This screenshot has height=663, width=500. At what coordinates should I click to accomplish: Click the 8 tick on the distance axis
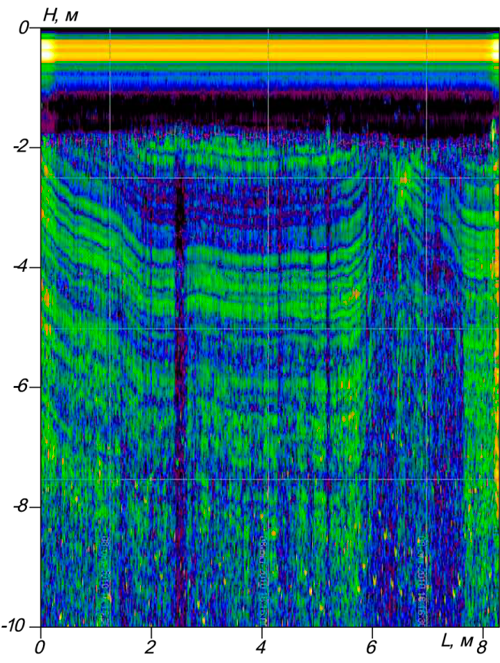[x=482, y=647]
